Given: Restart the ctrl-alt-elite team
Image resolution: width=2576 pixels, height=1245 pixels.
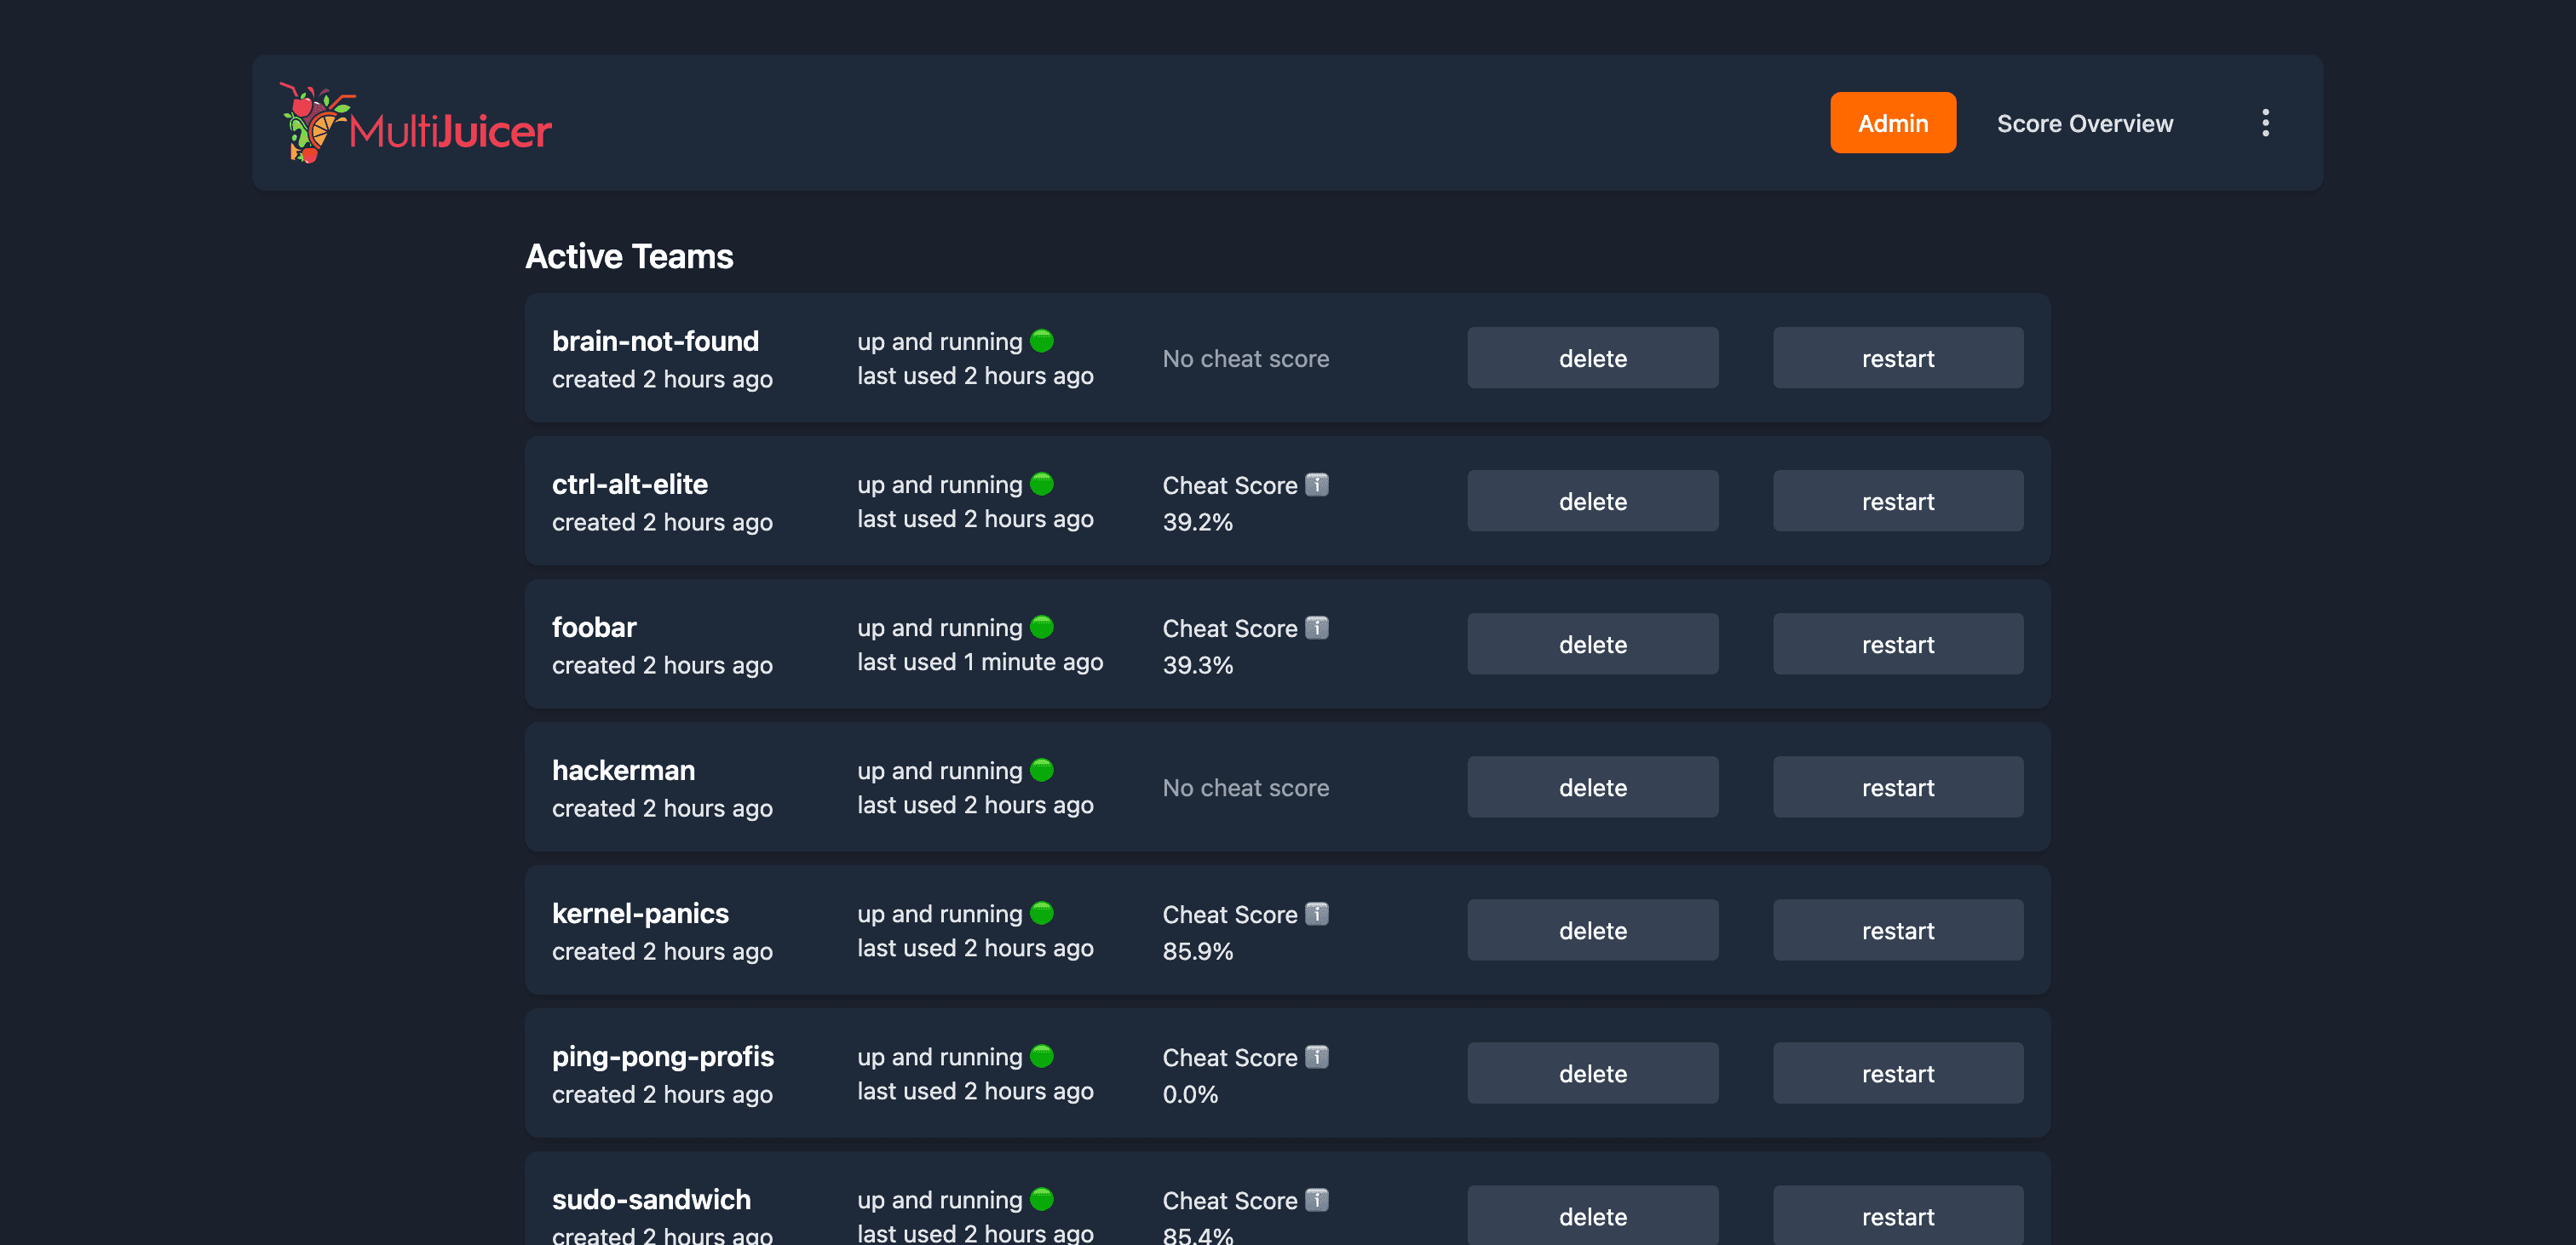Looking at the screenshot, I should pos(1897,500).
